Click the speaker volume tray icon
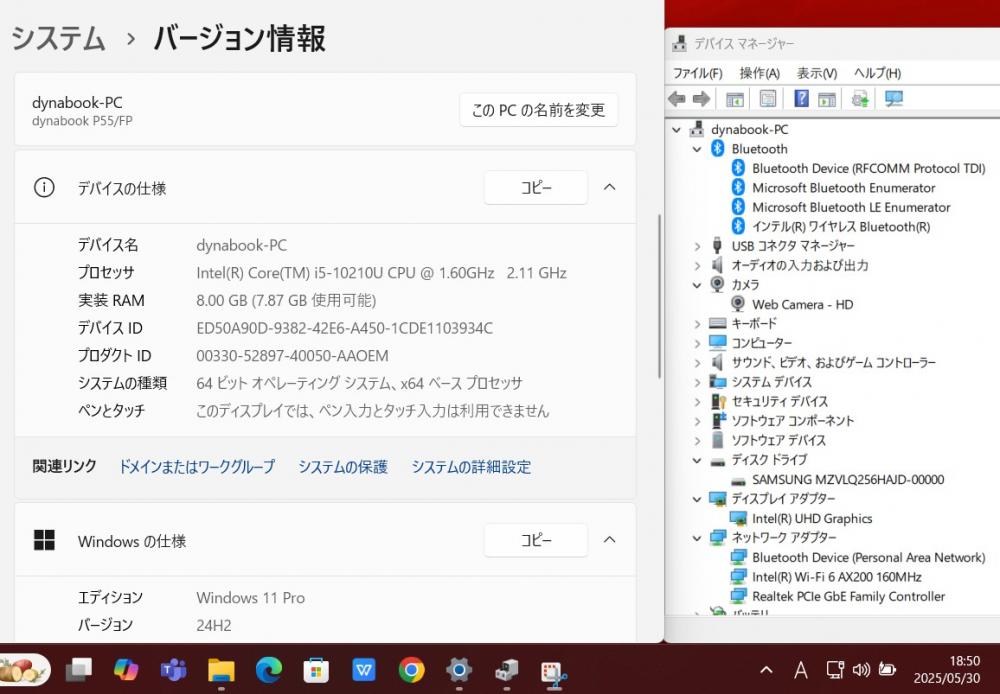 861,669
